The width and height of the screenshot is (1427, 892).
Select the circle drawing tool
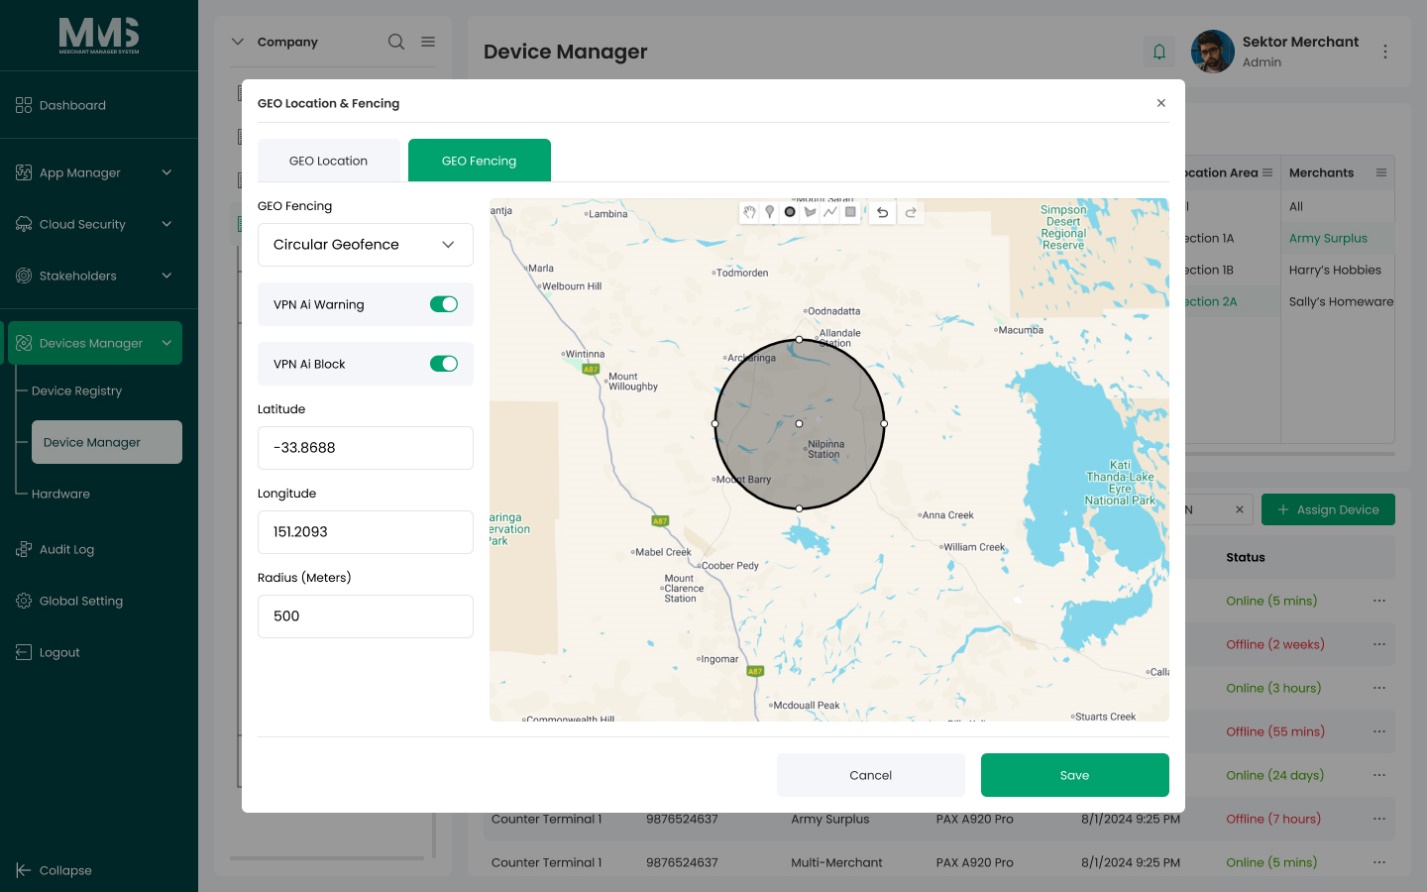pos(790,212)
